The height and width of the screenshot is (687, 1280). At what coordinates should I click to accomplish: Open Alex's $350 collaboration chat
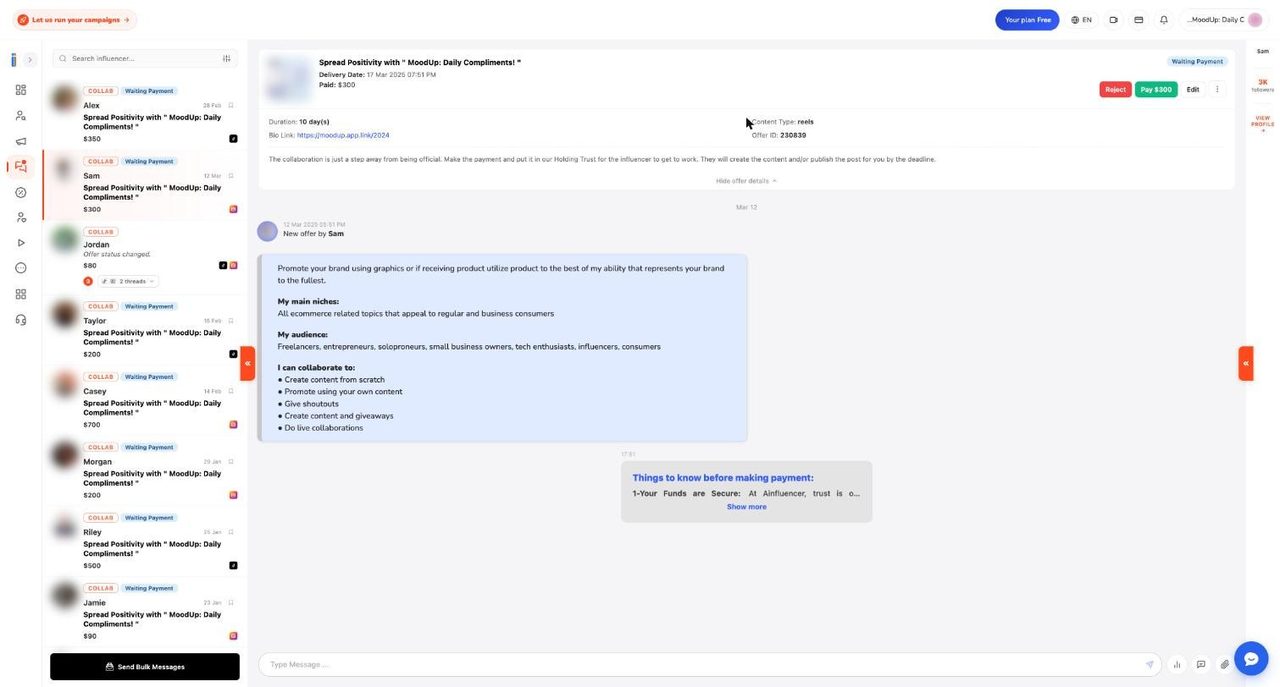click(144, 115)
